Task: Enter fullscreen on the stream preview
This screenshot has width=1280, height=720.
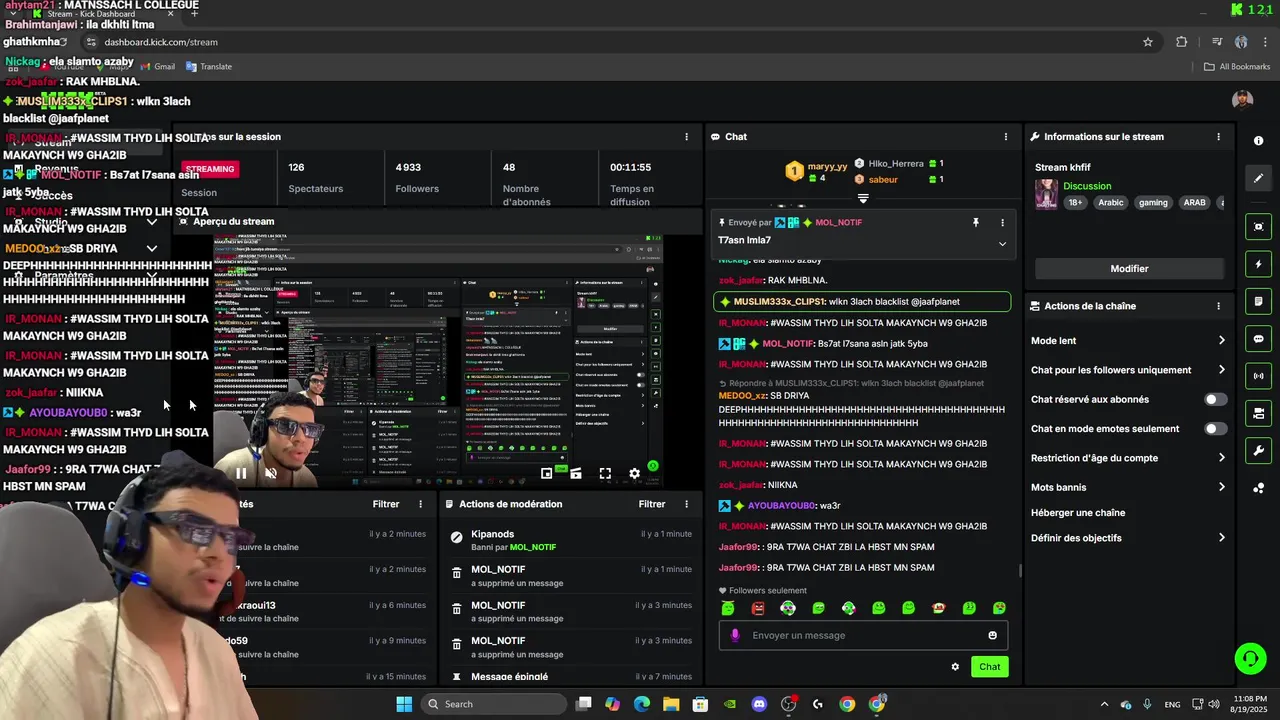Action: [605, 474]
